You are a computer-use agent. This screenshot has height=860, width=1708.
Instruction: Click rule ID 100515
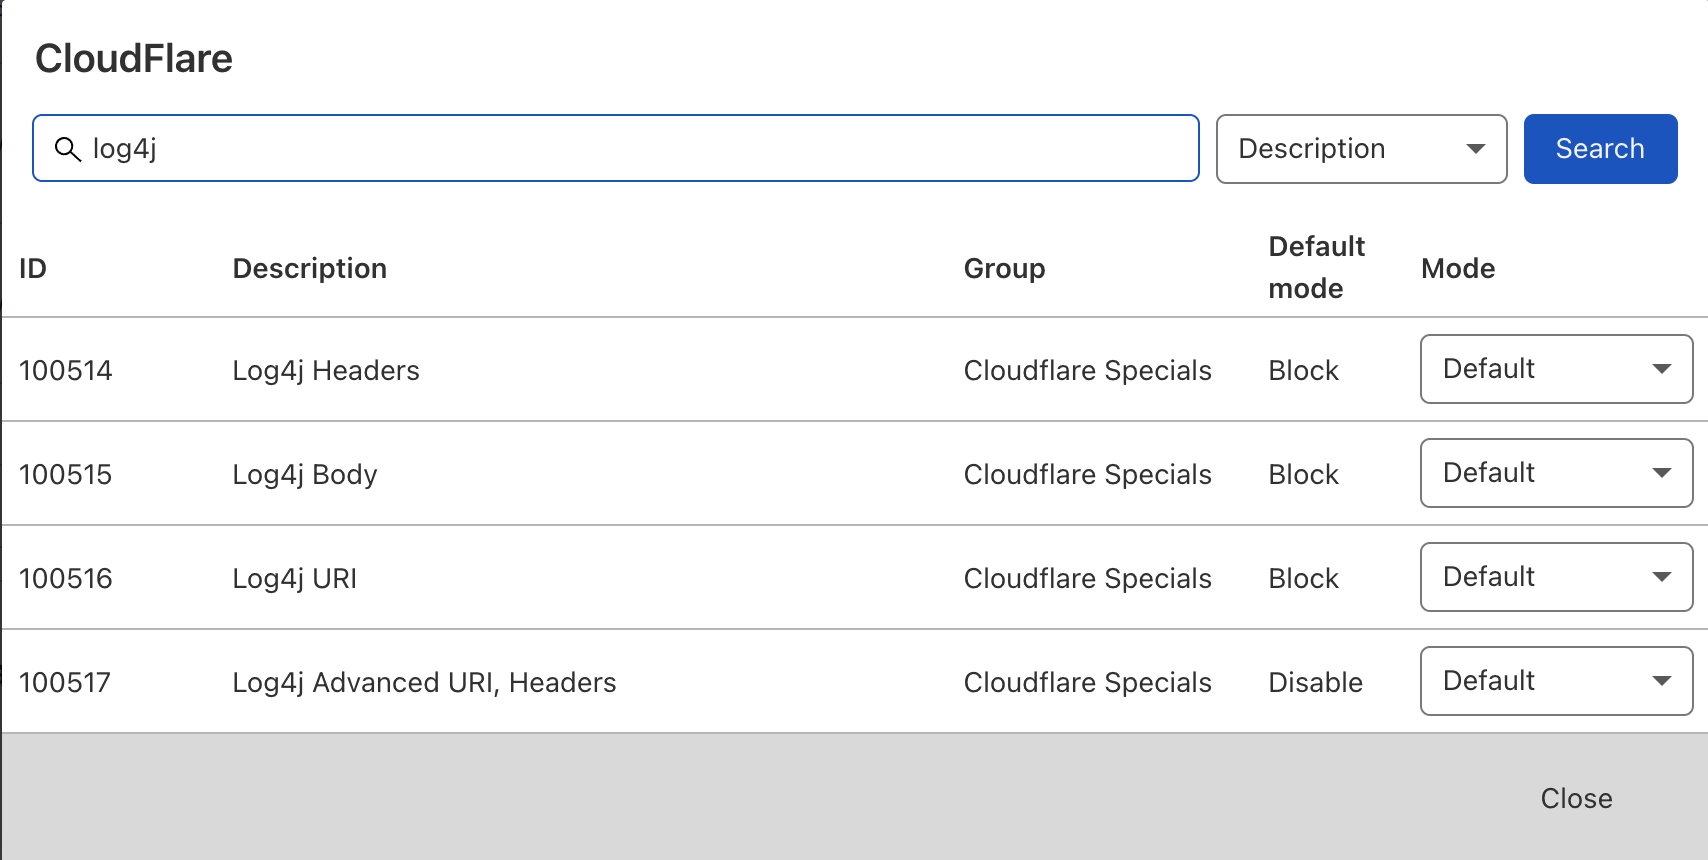coord(66,474)
